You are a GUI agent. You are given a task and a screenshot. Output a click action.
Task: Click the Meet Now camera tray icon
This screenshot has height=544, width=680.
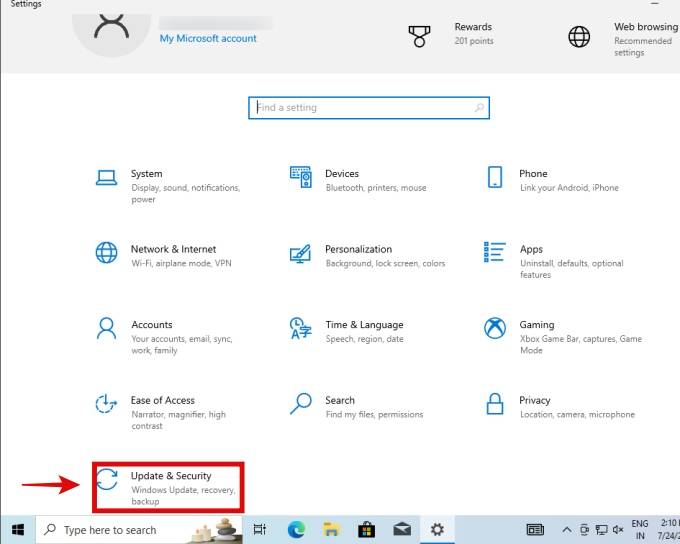pyautogui.click(x=585, y=530)
